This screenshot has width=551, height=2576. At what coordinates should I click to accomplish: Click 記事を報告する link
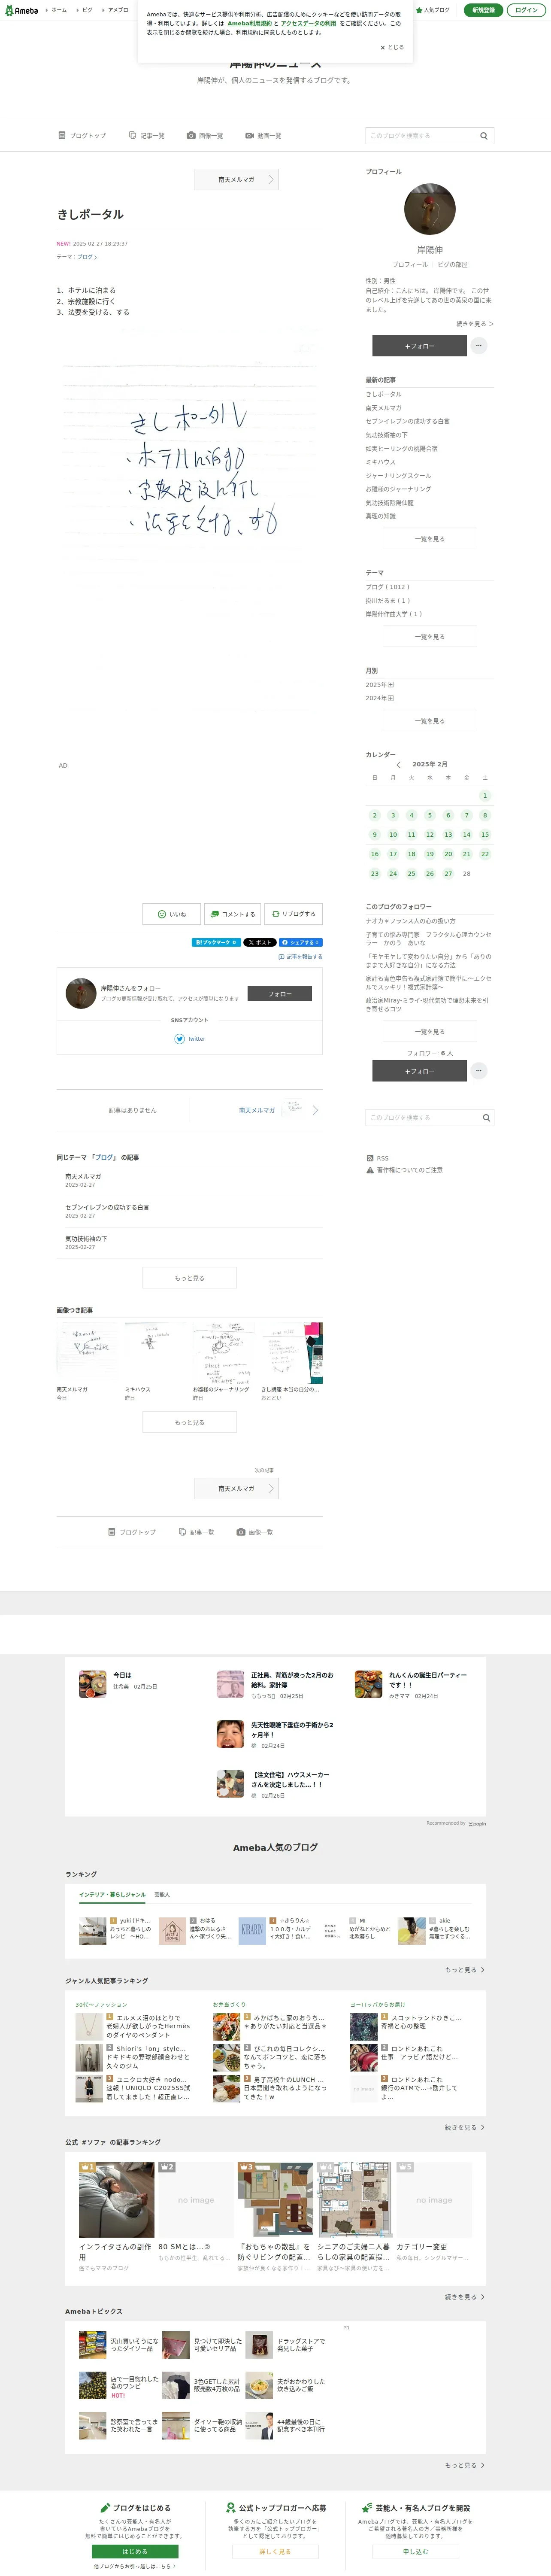click(x=300, y=957)
